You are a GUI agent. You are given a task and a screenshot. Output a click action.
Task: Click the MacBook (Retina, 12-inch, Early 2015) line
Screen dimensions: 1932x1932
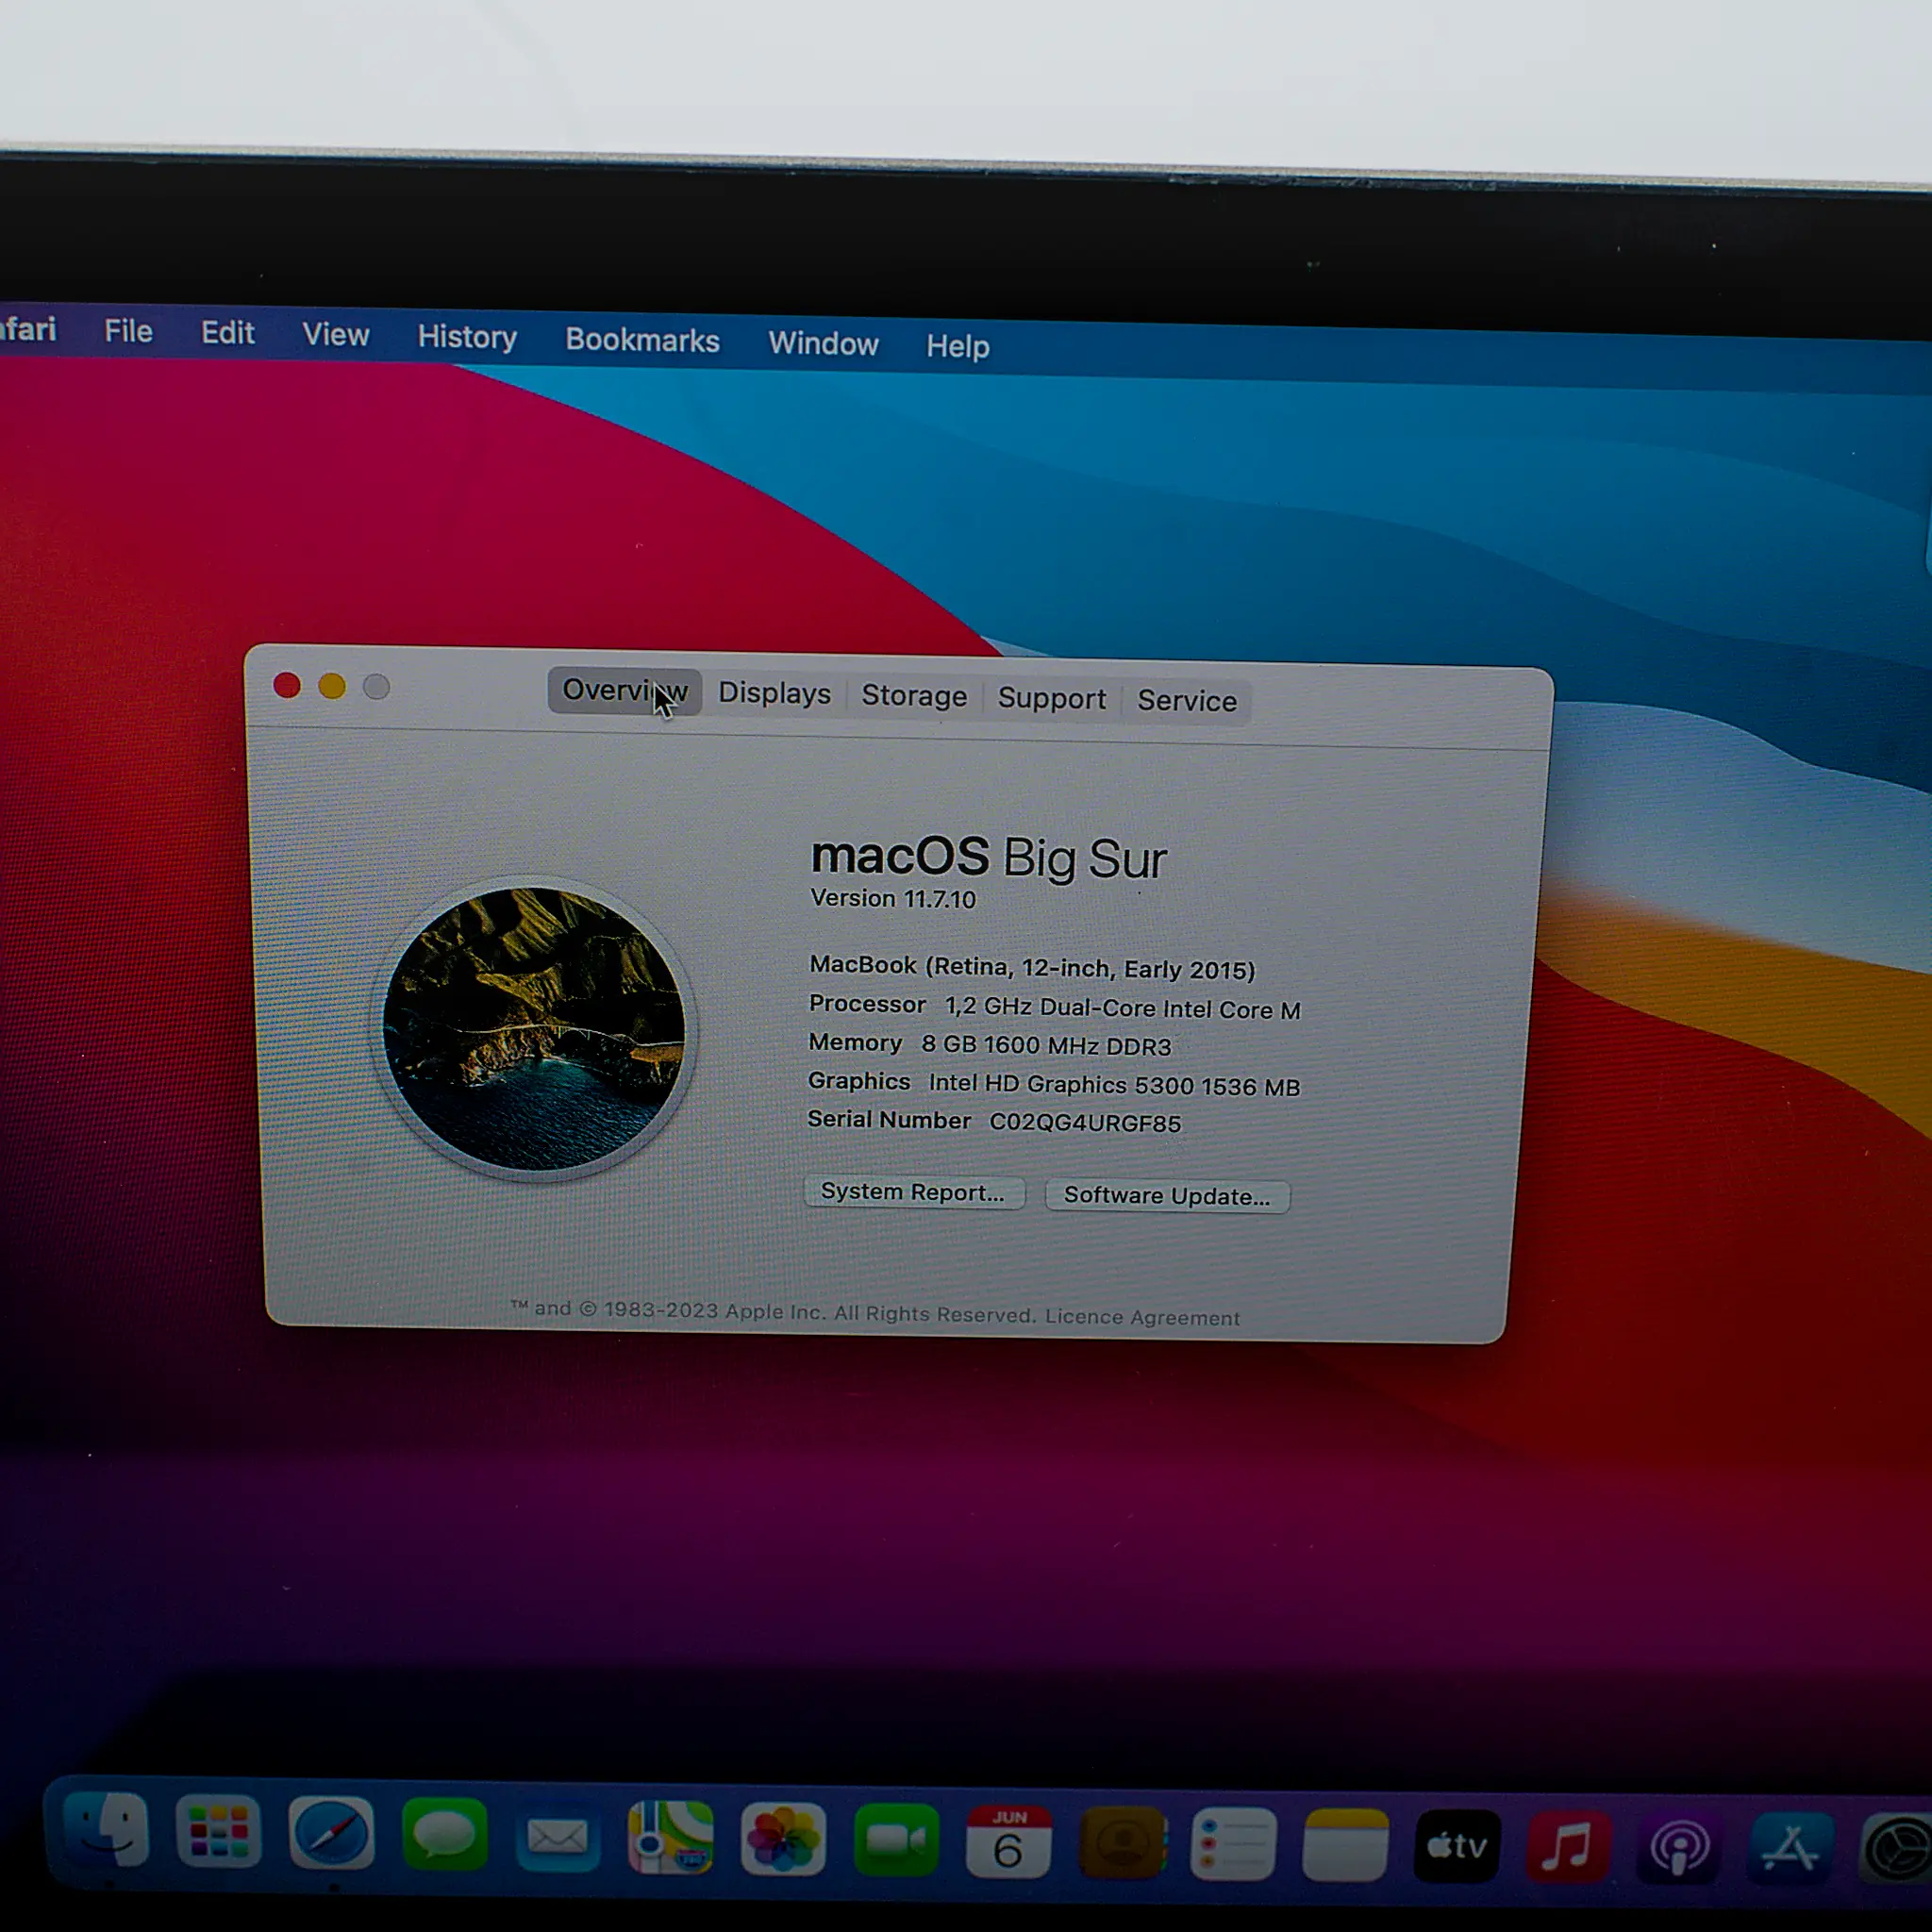(x=1032, y=967)
